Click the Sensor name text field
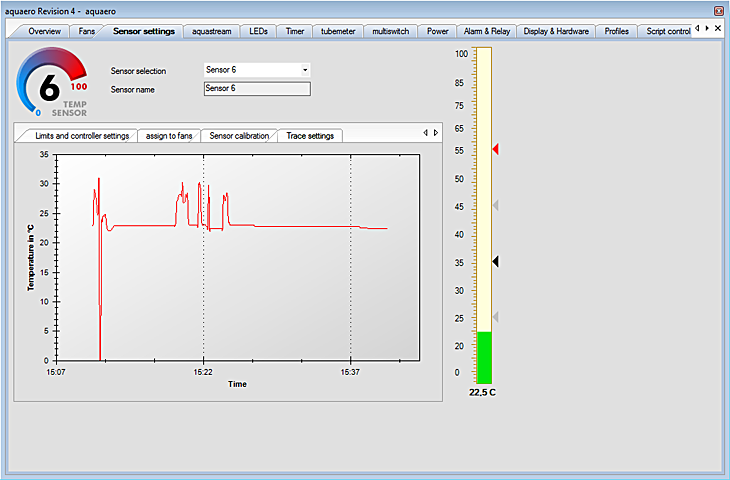Image resolution: width=730 pixels, height=480 pixels. point(257,88)
